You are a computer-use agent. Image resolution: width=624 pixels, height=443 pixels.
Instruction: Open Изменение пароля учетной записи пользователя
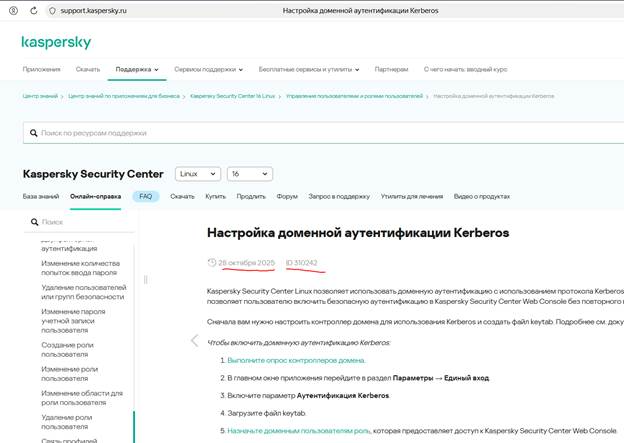click(73, 321)
